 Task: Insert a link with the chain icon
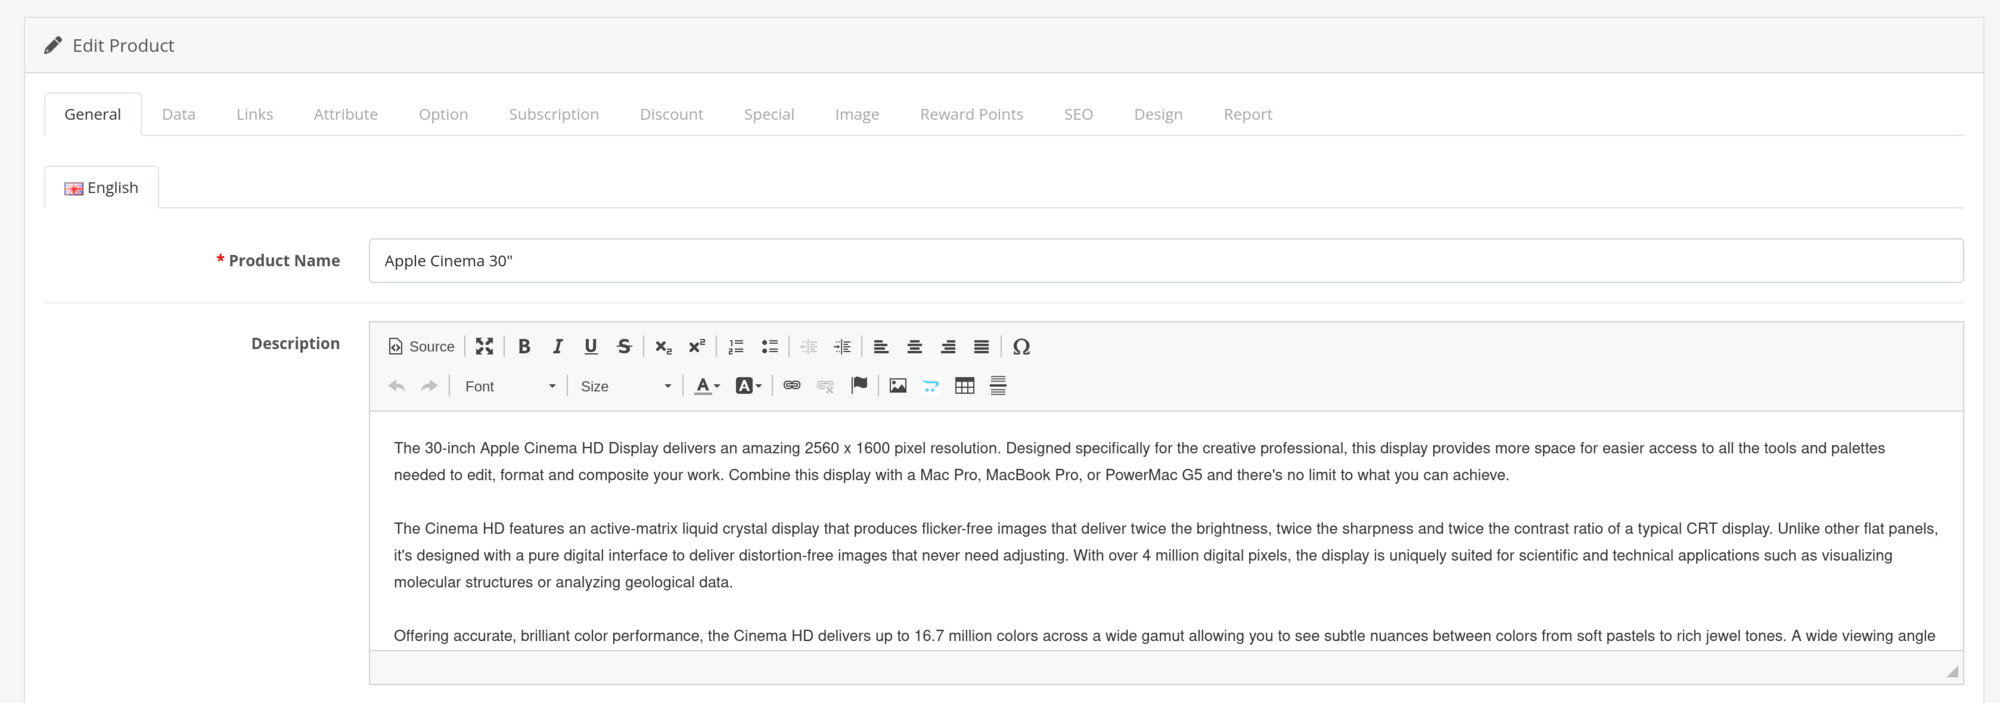coord(792,386)
